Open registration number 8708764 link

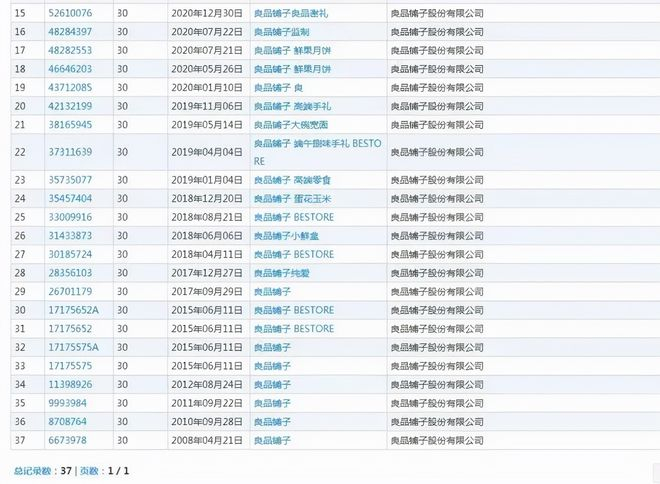point(67,422)
